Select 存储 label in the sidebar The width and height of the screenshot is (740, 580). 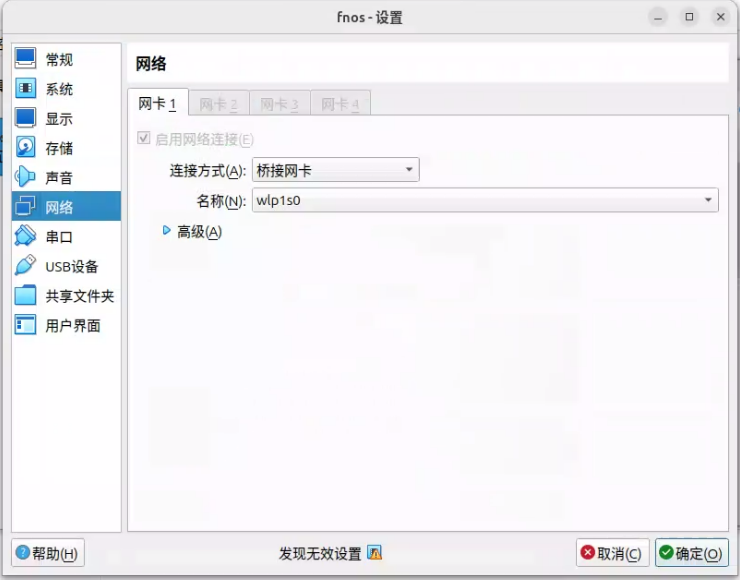coord(59,148)
